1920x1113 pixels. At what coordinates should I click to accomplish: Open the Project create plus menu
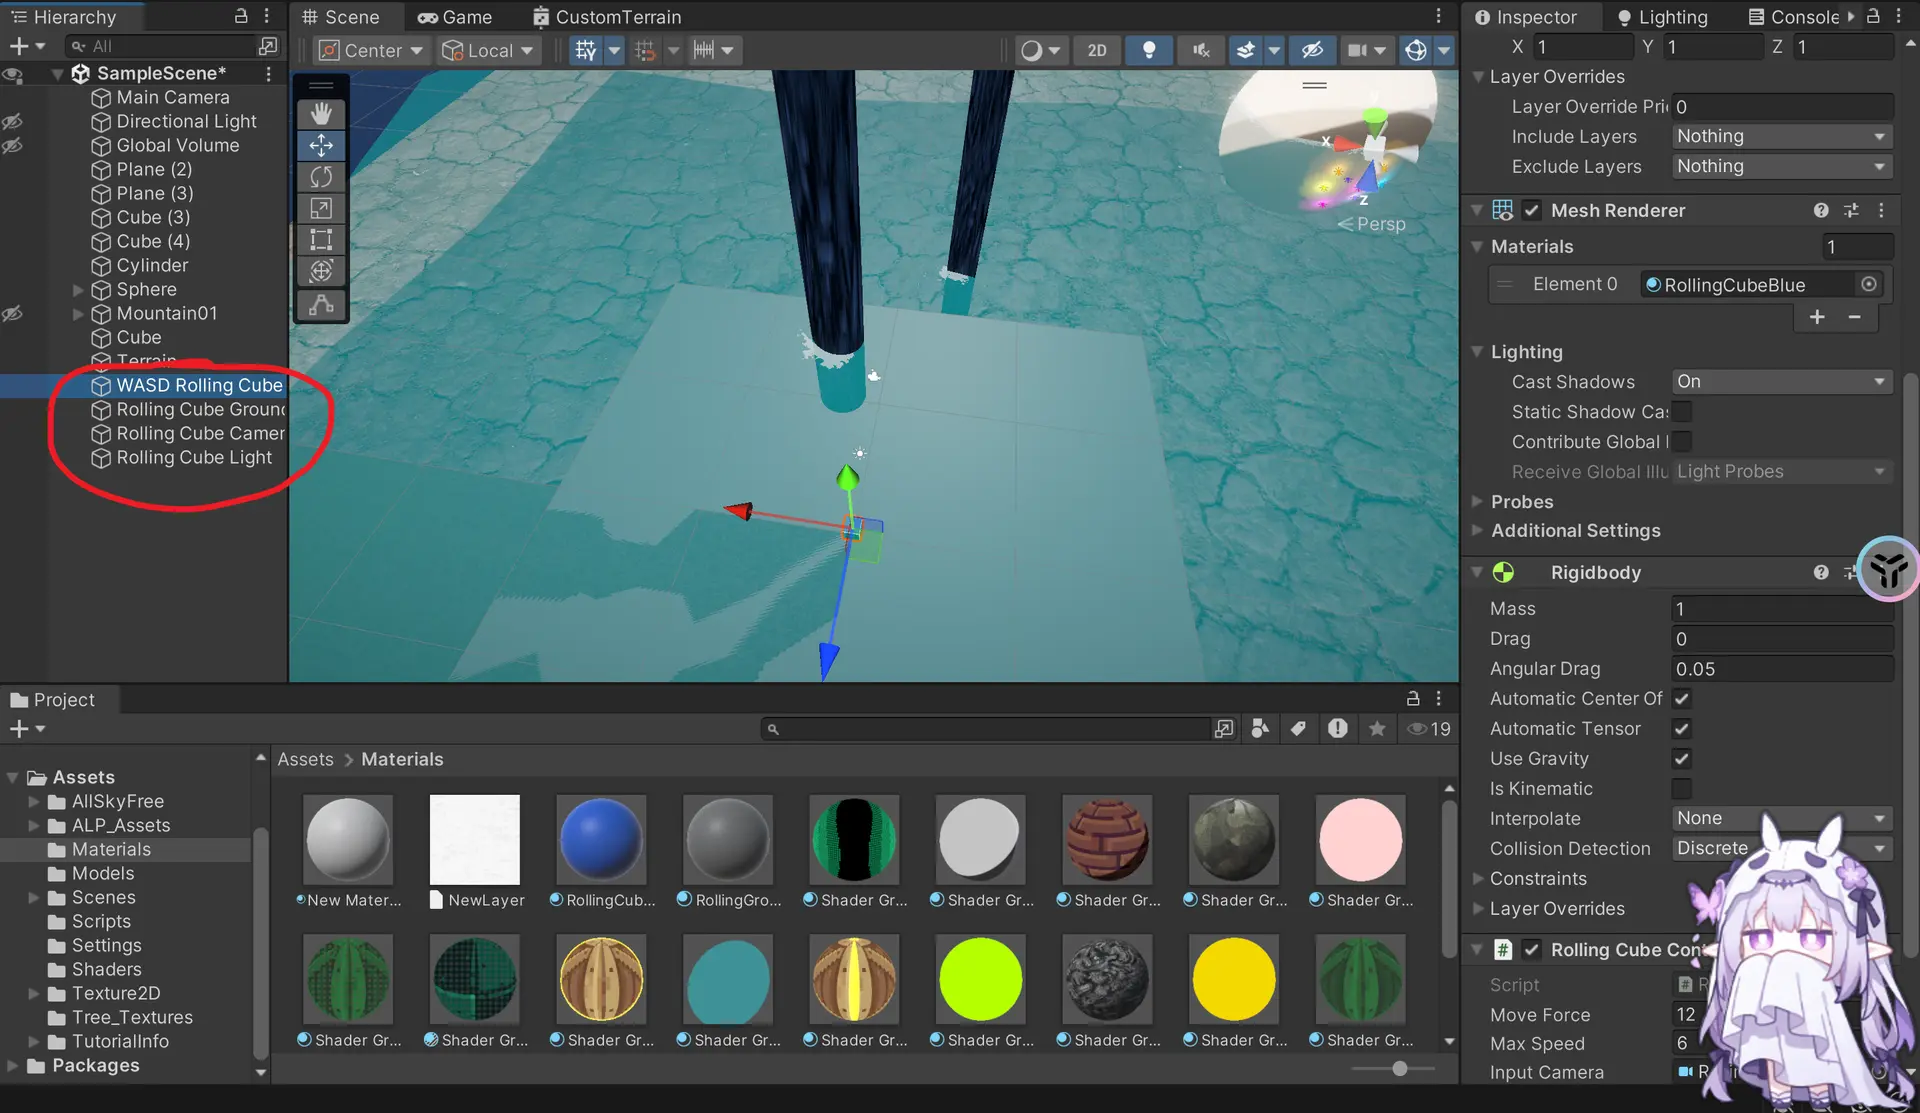[x=27, y=729]
